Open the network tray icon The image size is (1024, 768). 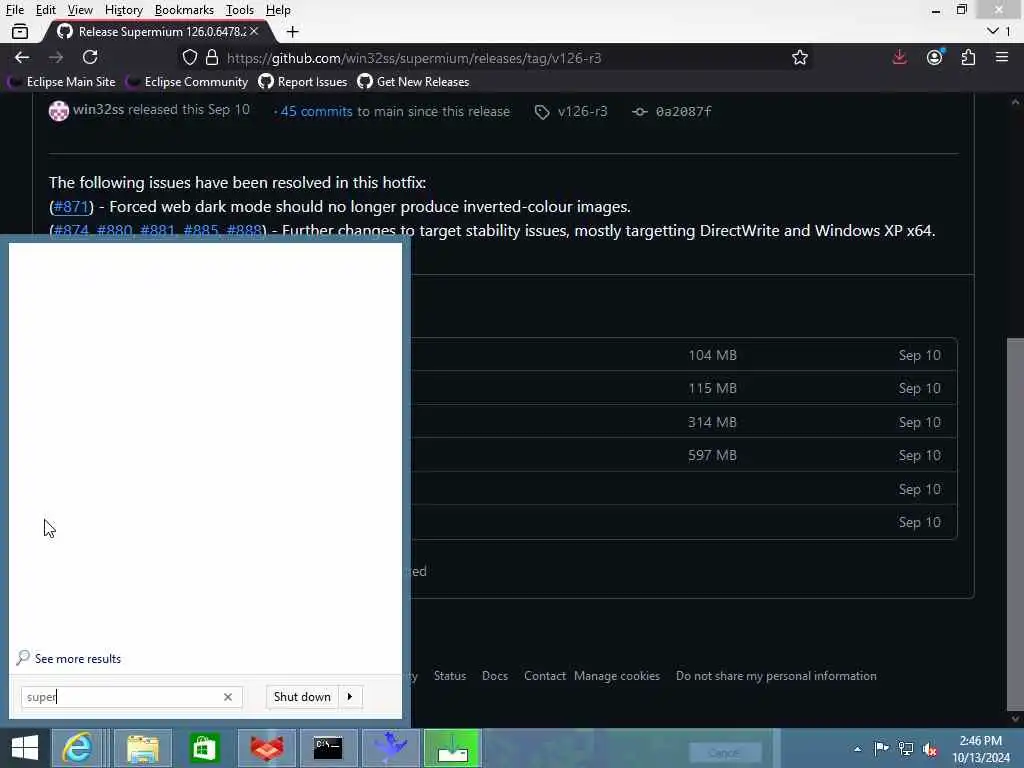point(906,748)
